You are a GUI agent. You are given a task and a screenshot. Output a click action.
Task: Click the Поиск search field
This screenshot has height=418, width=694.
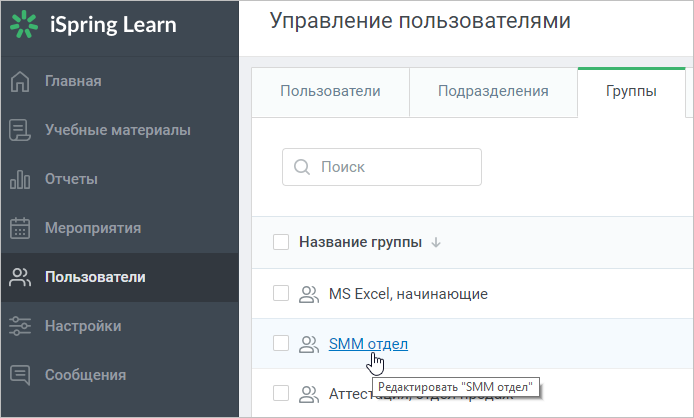(382, 167)
